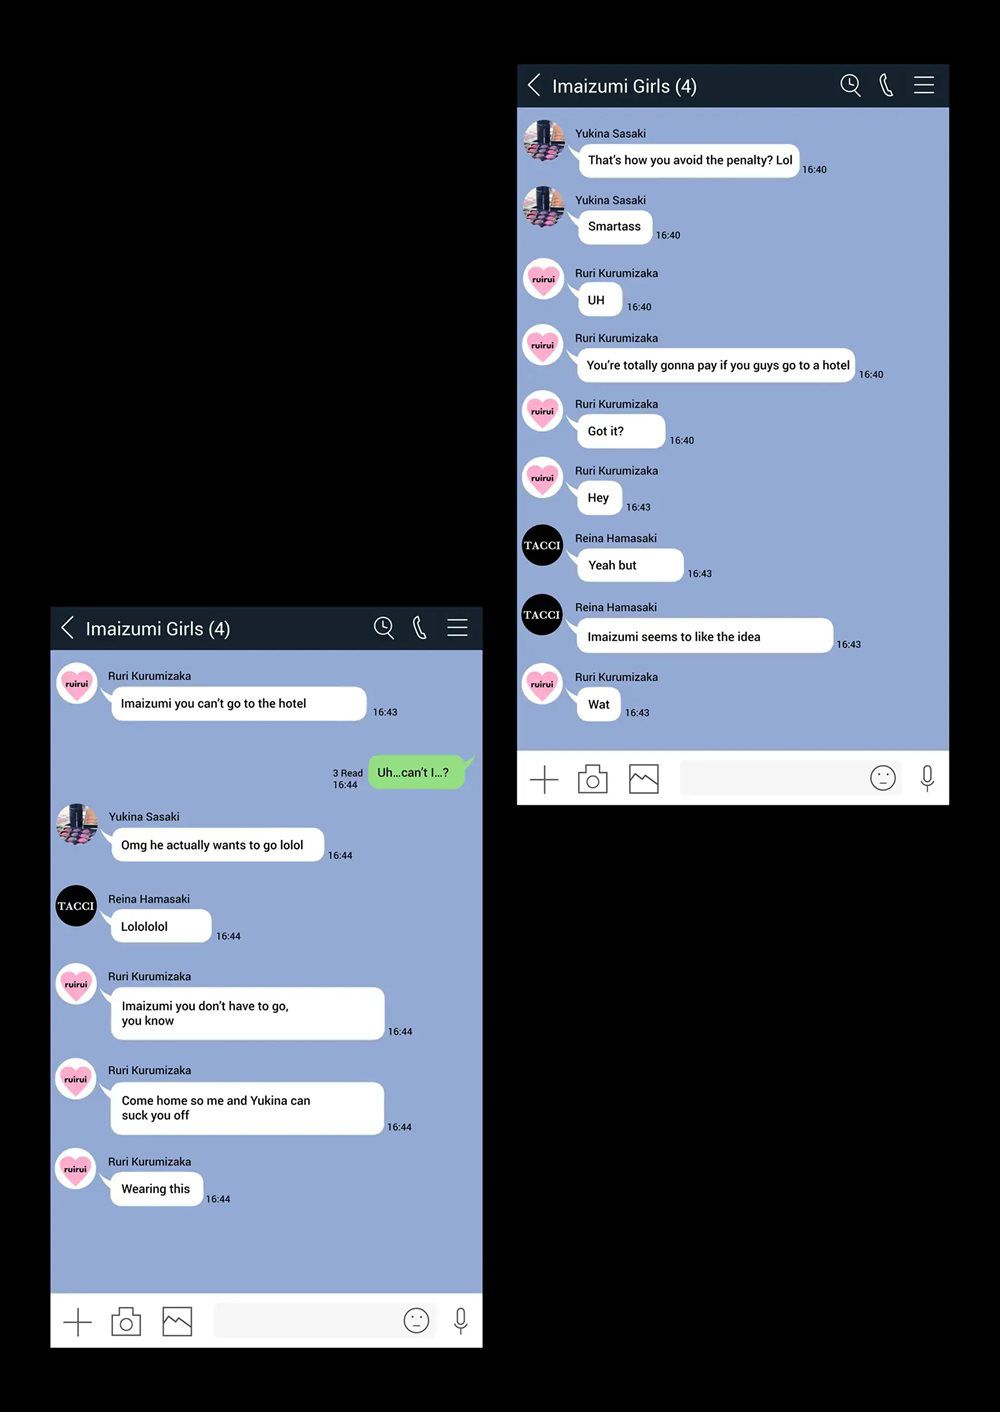Tap the phone icon in the lower-left chat header
This screenshot has width=1000, height=1412.
[x=420, y=628]
